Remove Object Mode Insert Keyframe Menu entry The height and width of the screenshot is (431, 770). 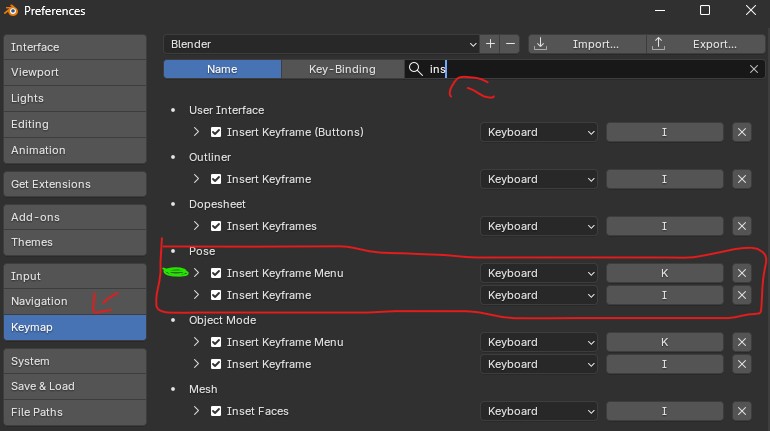pos(742,342)
